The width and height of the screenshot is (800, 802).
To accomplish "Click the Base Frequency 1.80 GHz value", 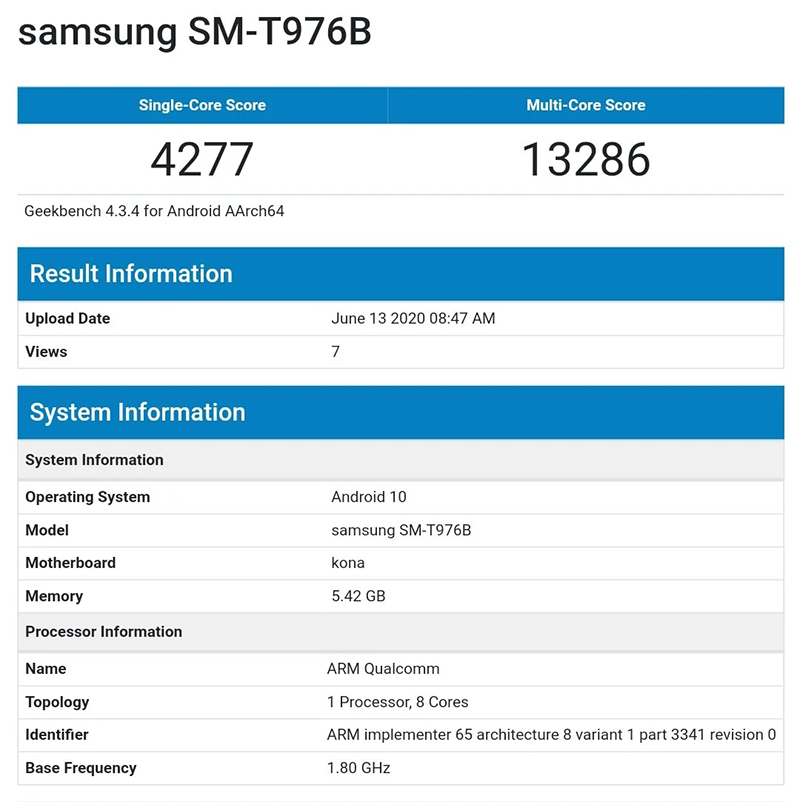I will point(359,768).
